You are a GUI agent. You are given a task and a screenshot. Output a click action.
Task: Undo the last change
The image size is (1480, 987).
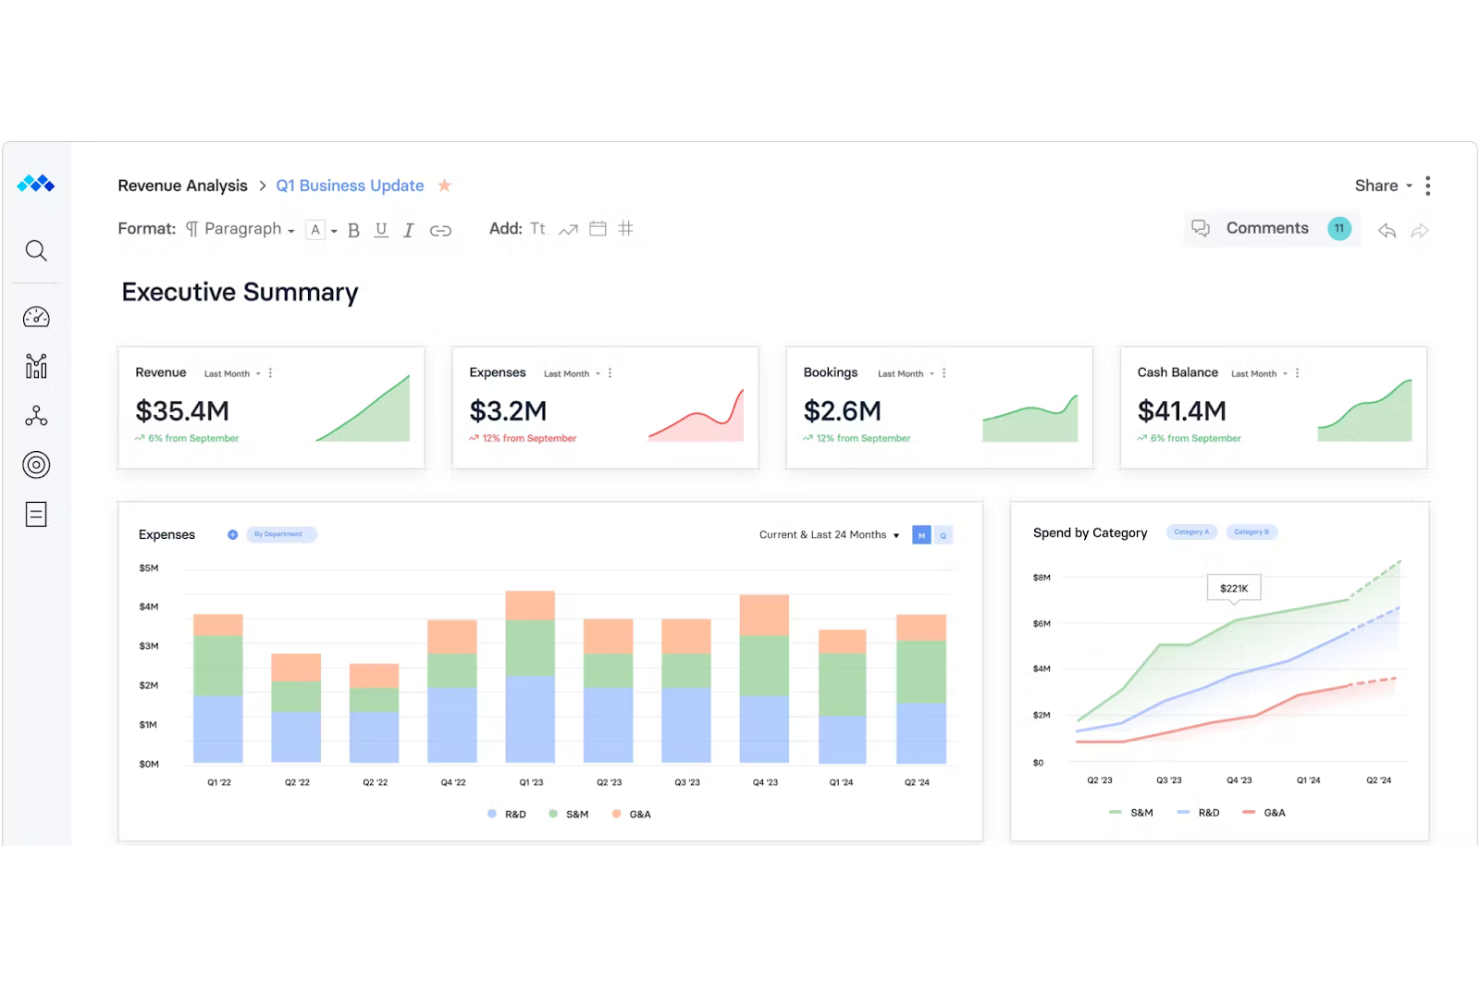click(x=1387, y=231)
